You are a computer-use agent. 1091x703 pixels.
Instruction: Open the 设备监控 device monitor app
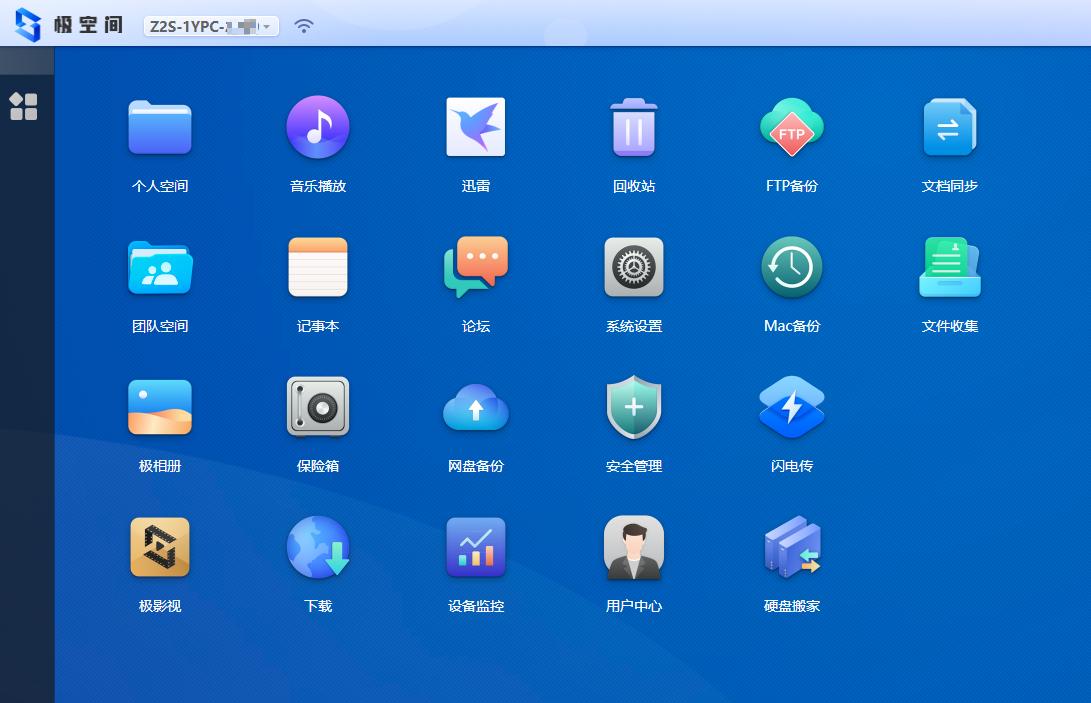[476, 548]
